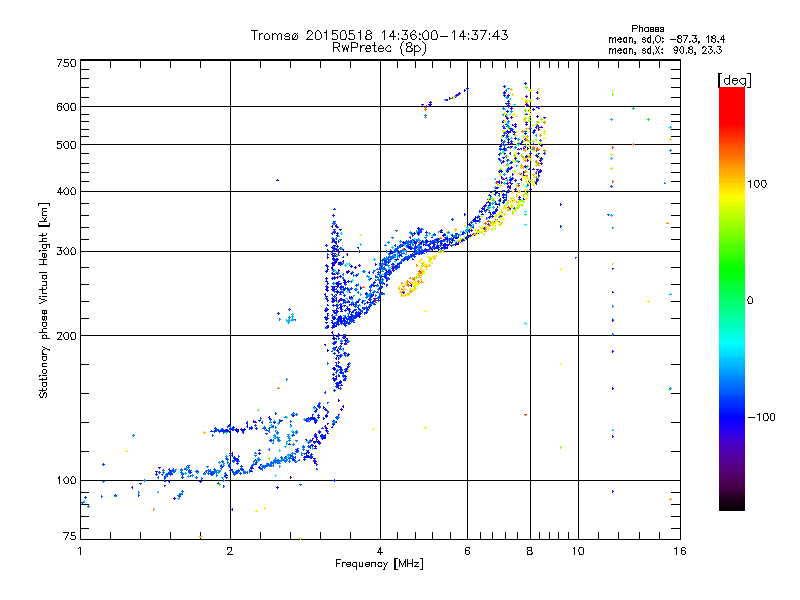Click the height axis tick label '75'
The image size is (800, 600).
70,536
